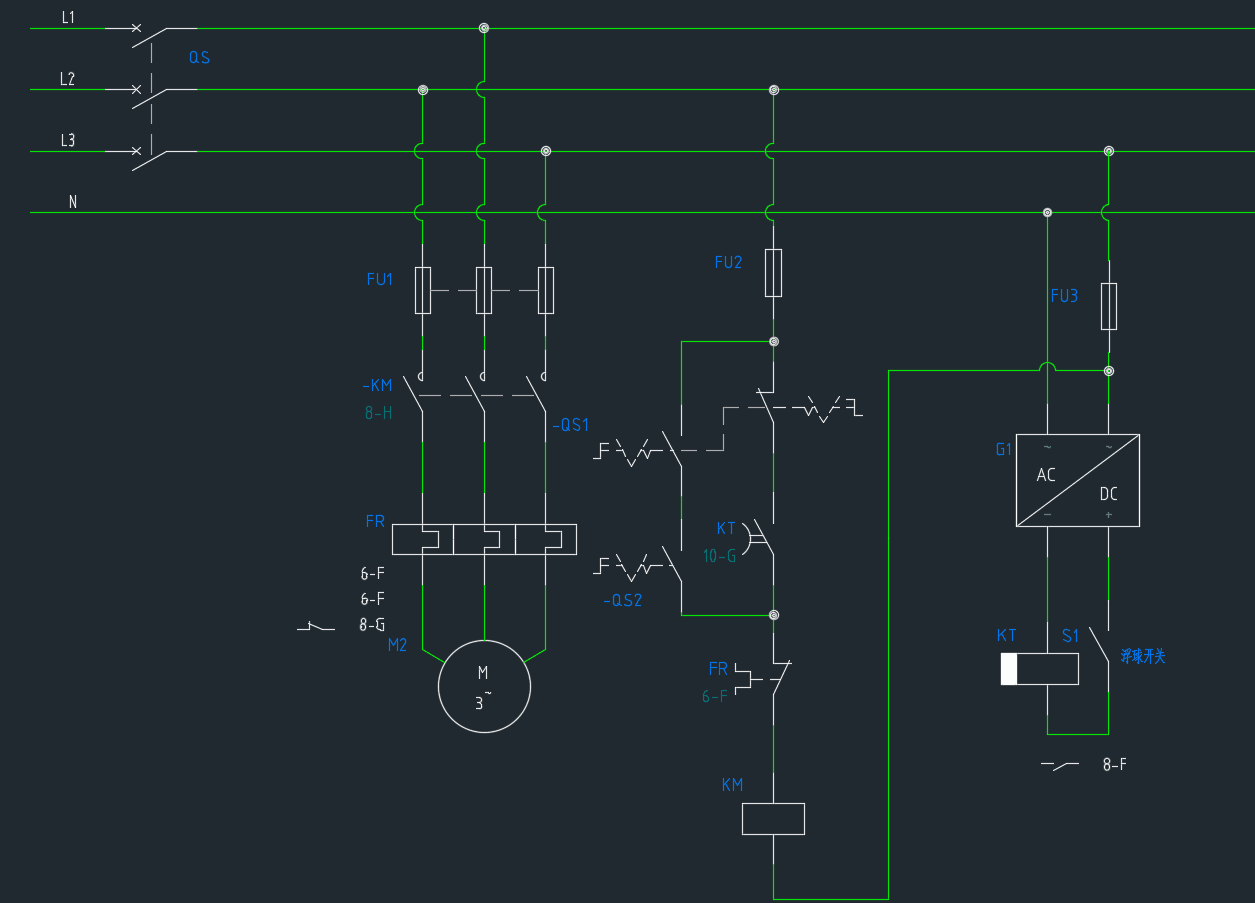This screenshot has height=903, width=1255.
Task: Pick the rightmost FU1 fuse symbol
Action: 546,290
